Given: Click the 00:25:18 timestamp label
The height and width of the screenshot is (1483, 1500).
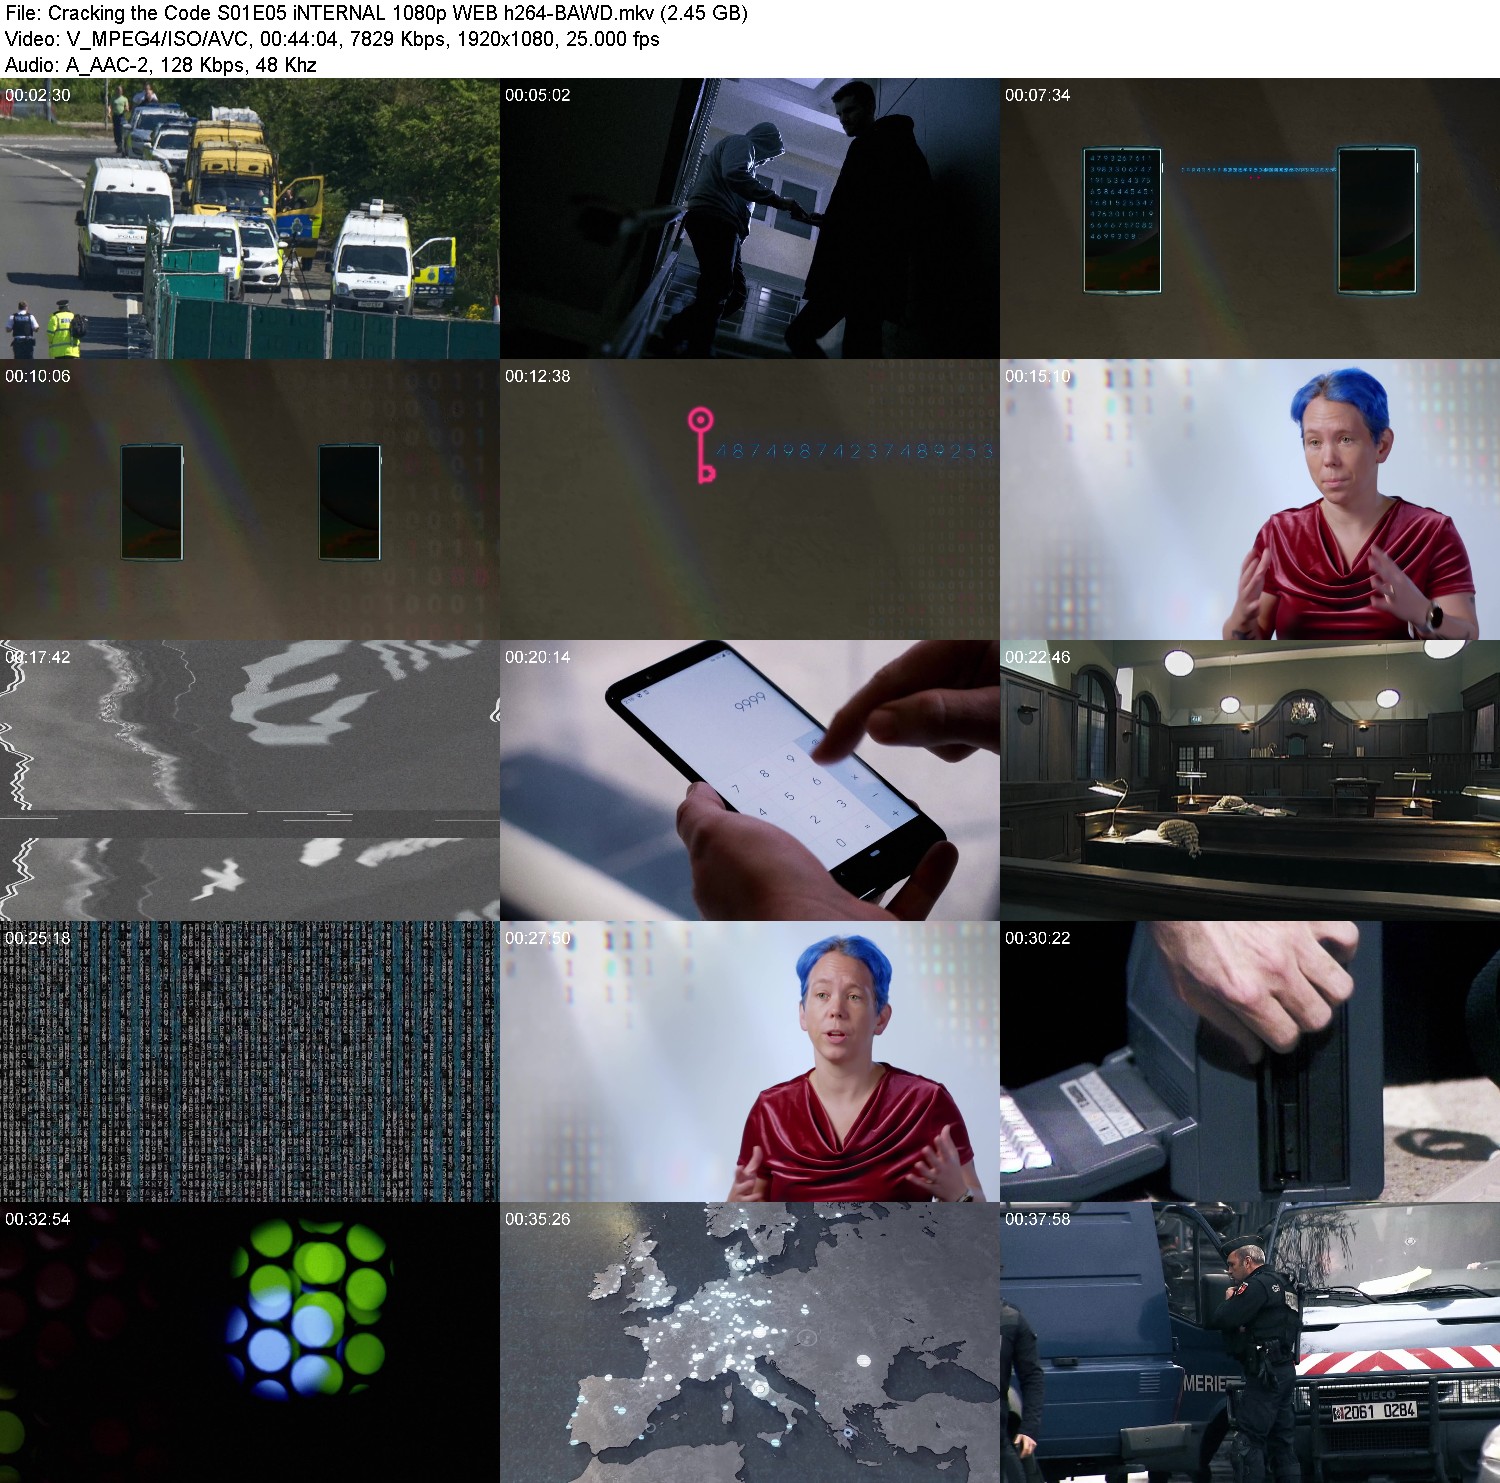Looking at the screenshot, I should click(x=38, y=938).
